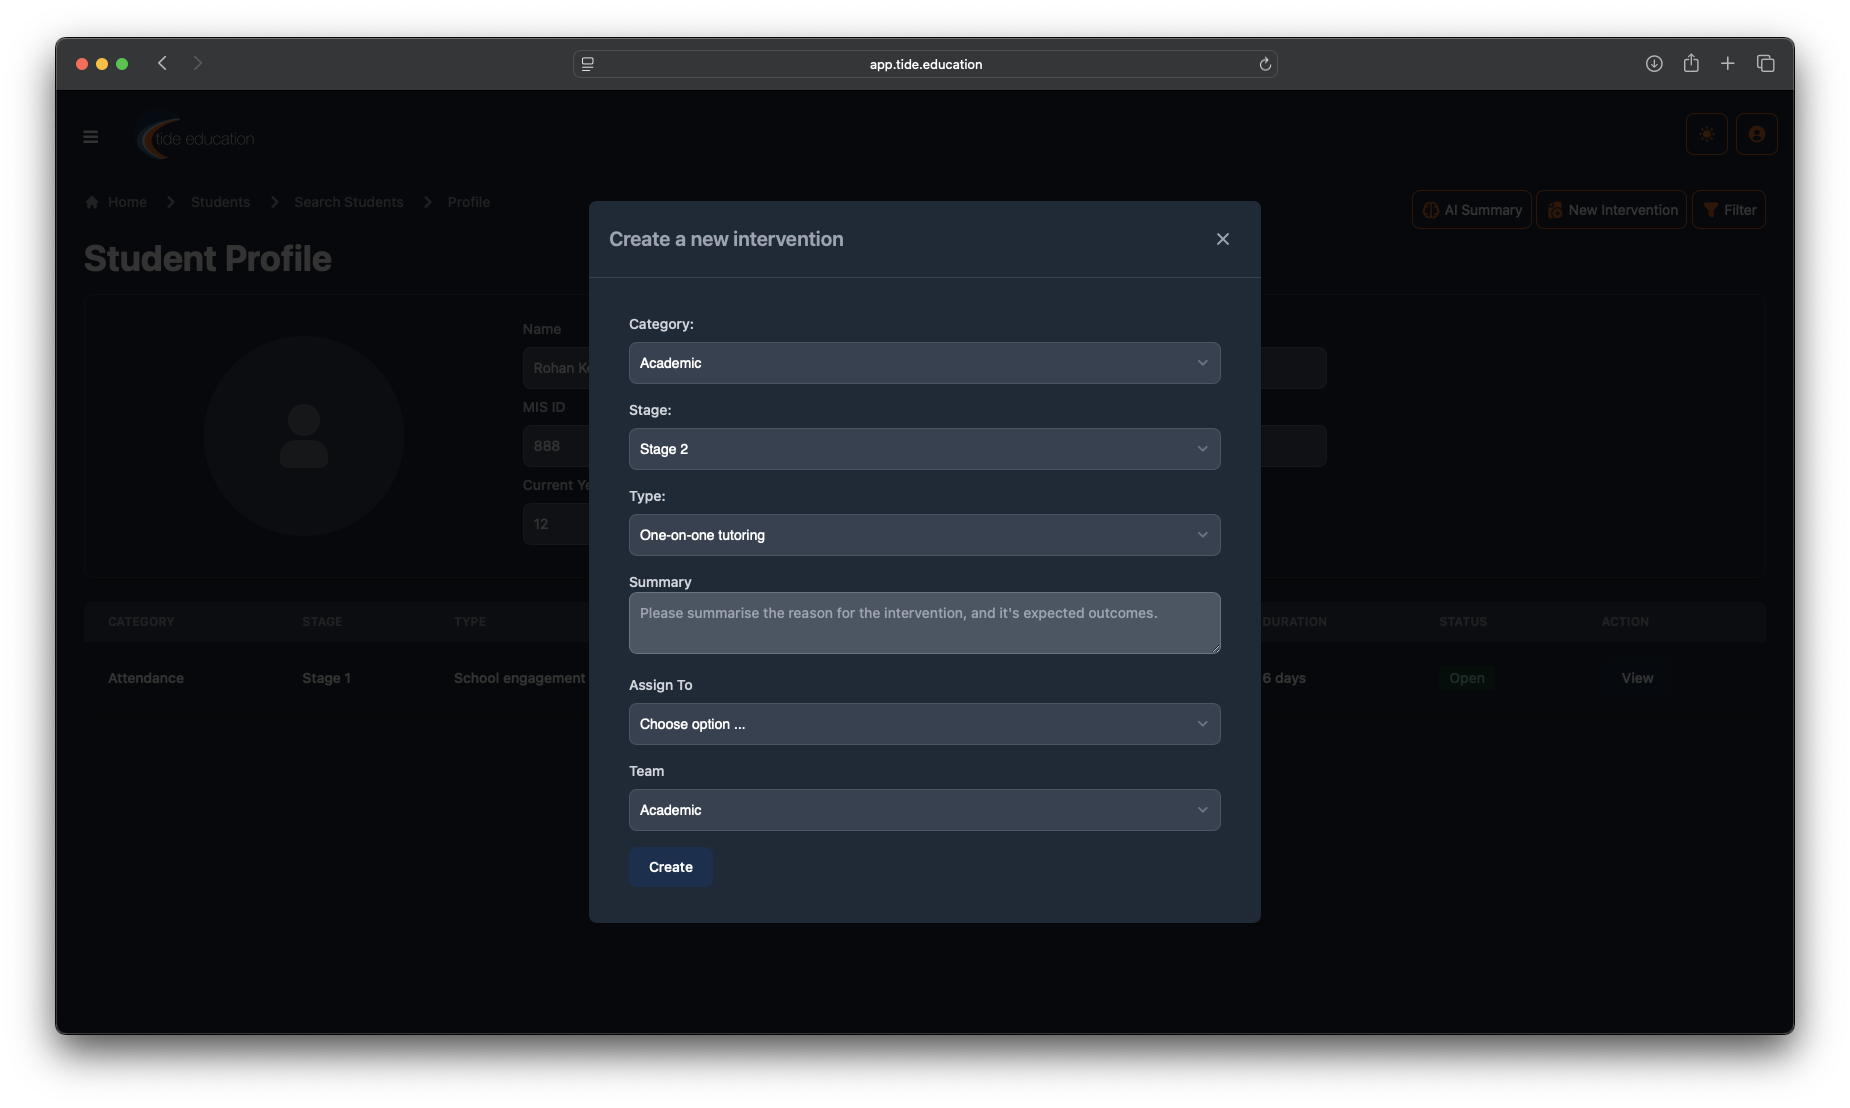
Task: Open the Category dropdown showing Academic
Action: 923,363
